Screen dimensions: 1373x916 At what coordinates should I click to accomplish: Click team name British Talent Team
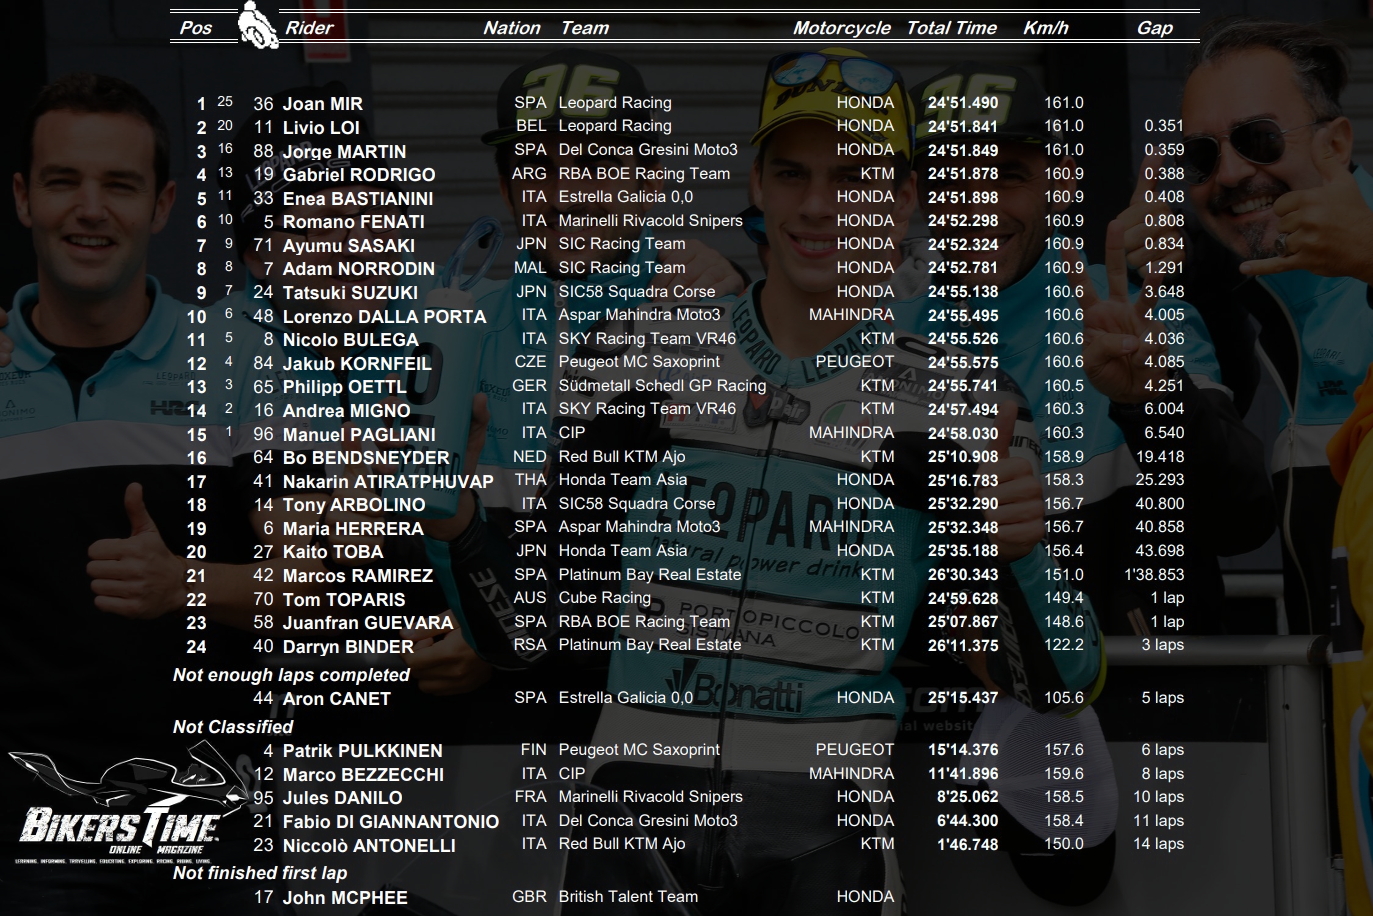(628, 897)
